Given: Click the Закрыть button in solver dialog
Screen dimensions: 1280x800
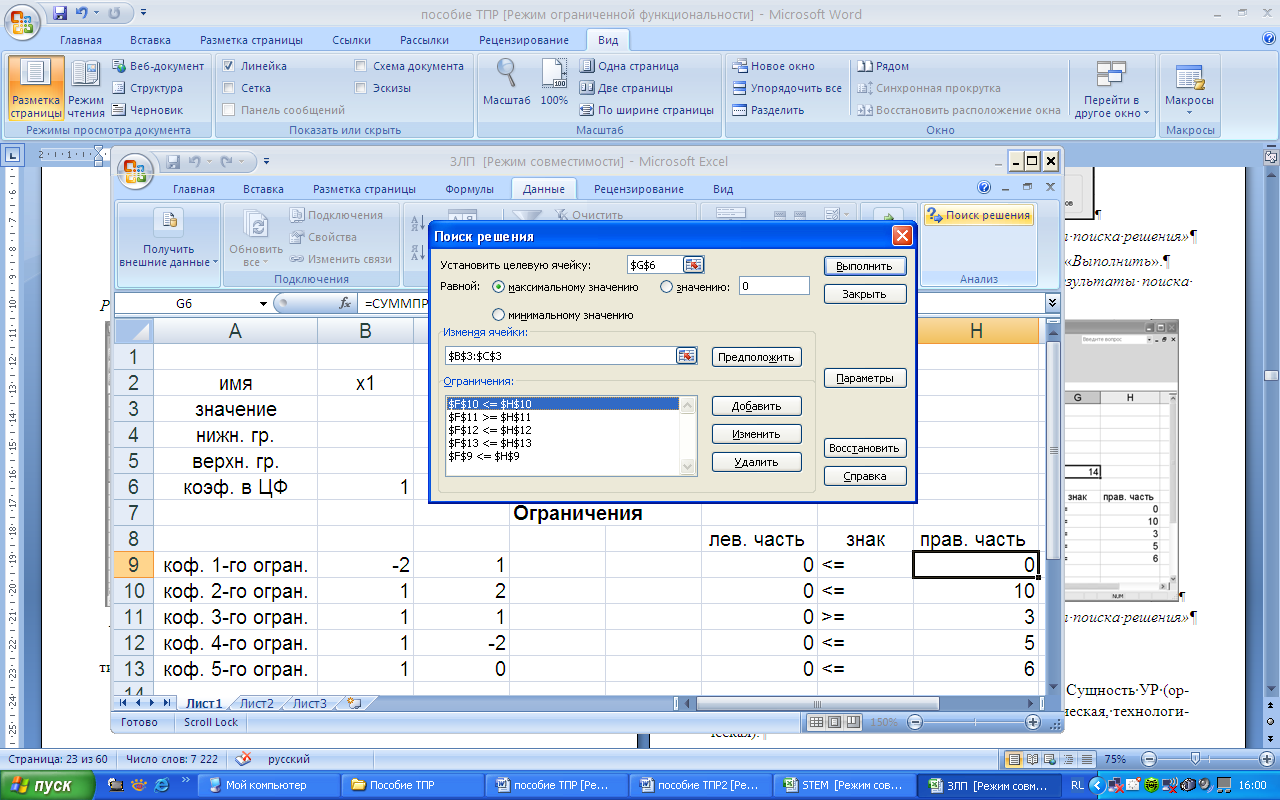Looking at the screenshot, I should tap(865, 294).
